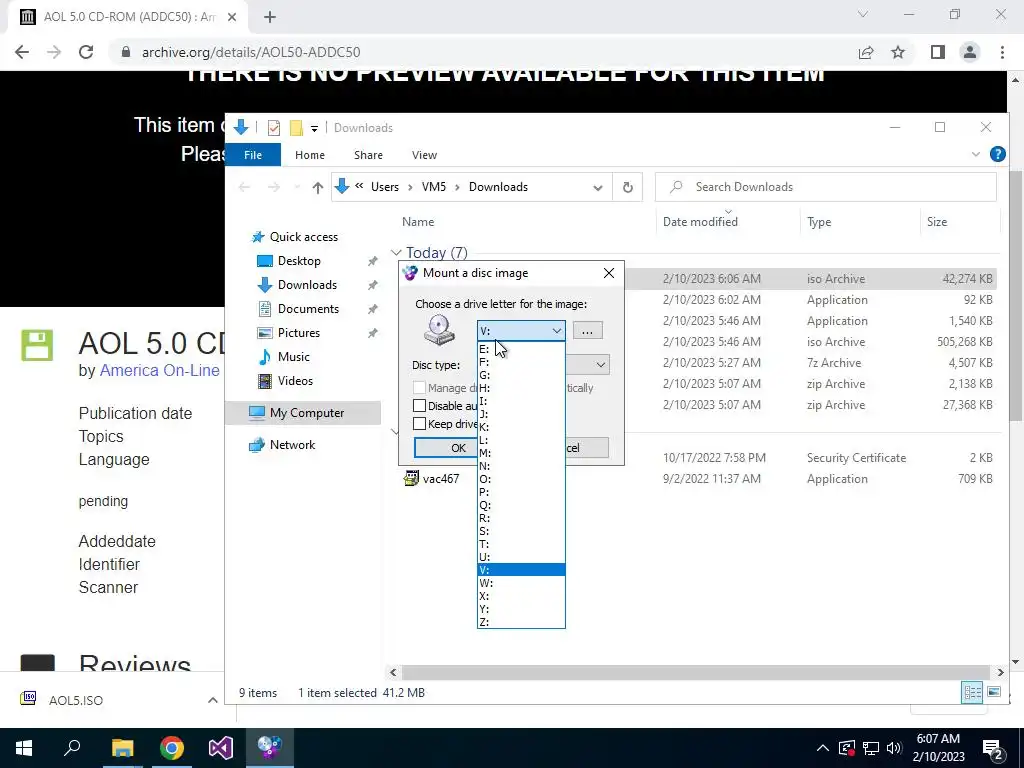Viewport: 1024px width, 768px height.
Task: Open Documents in navigation pane
Action: (x=308, y=309)
